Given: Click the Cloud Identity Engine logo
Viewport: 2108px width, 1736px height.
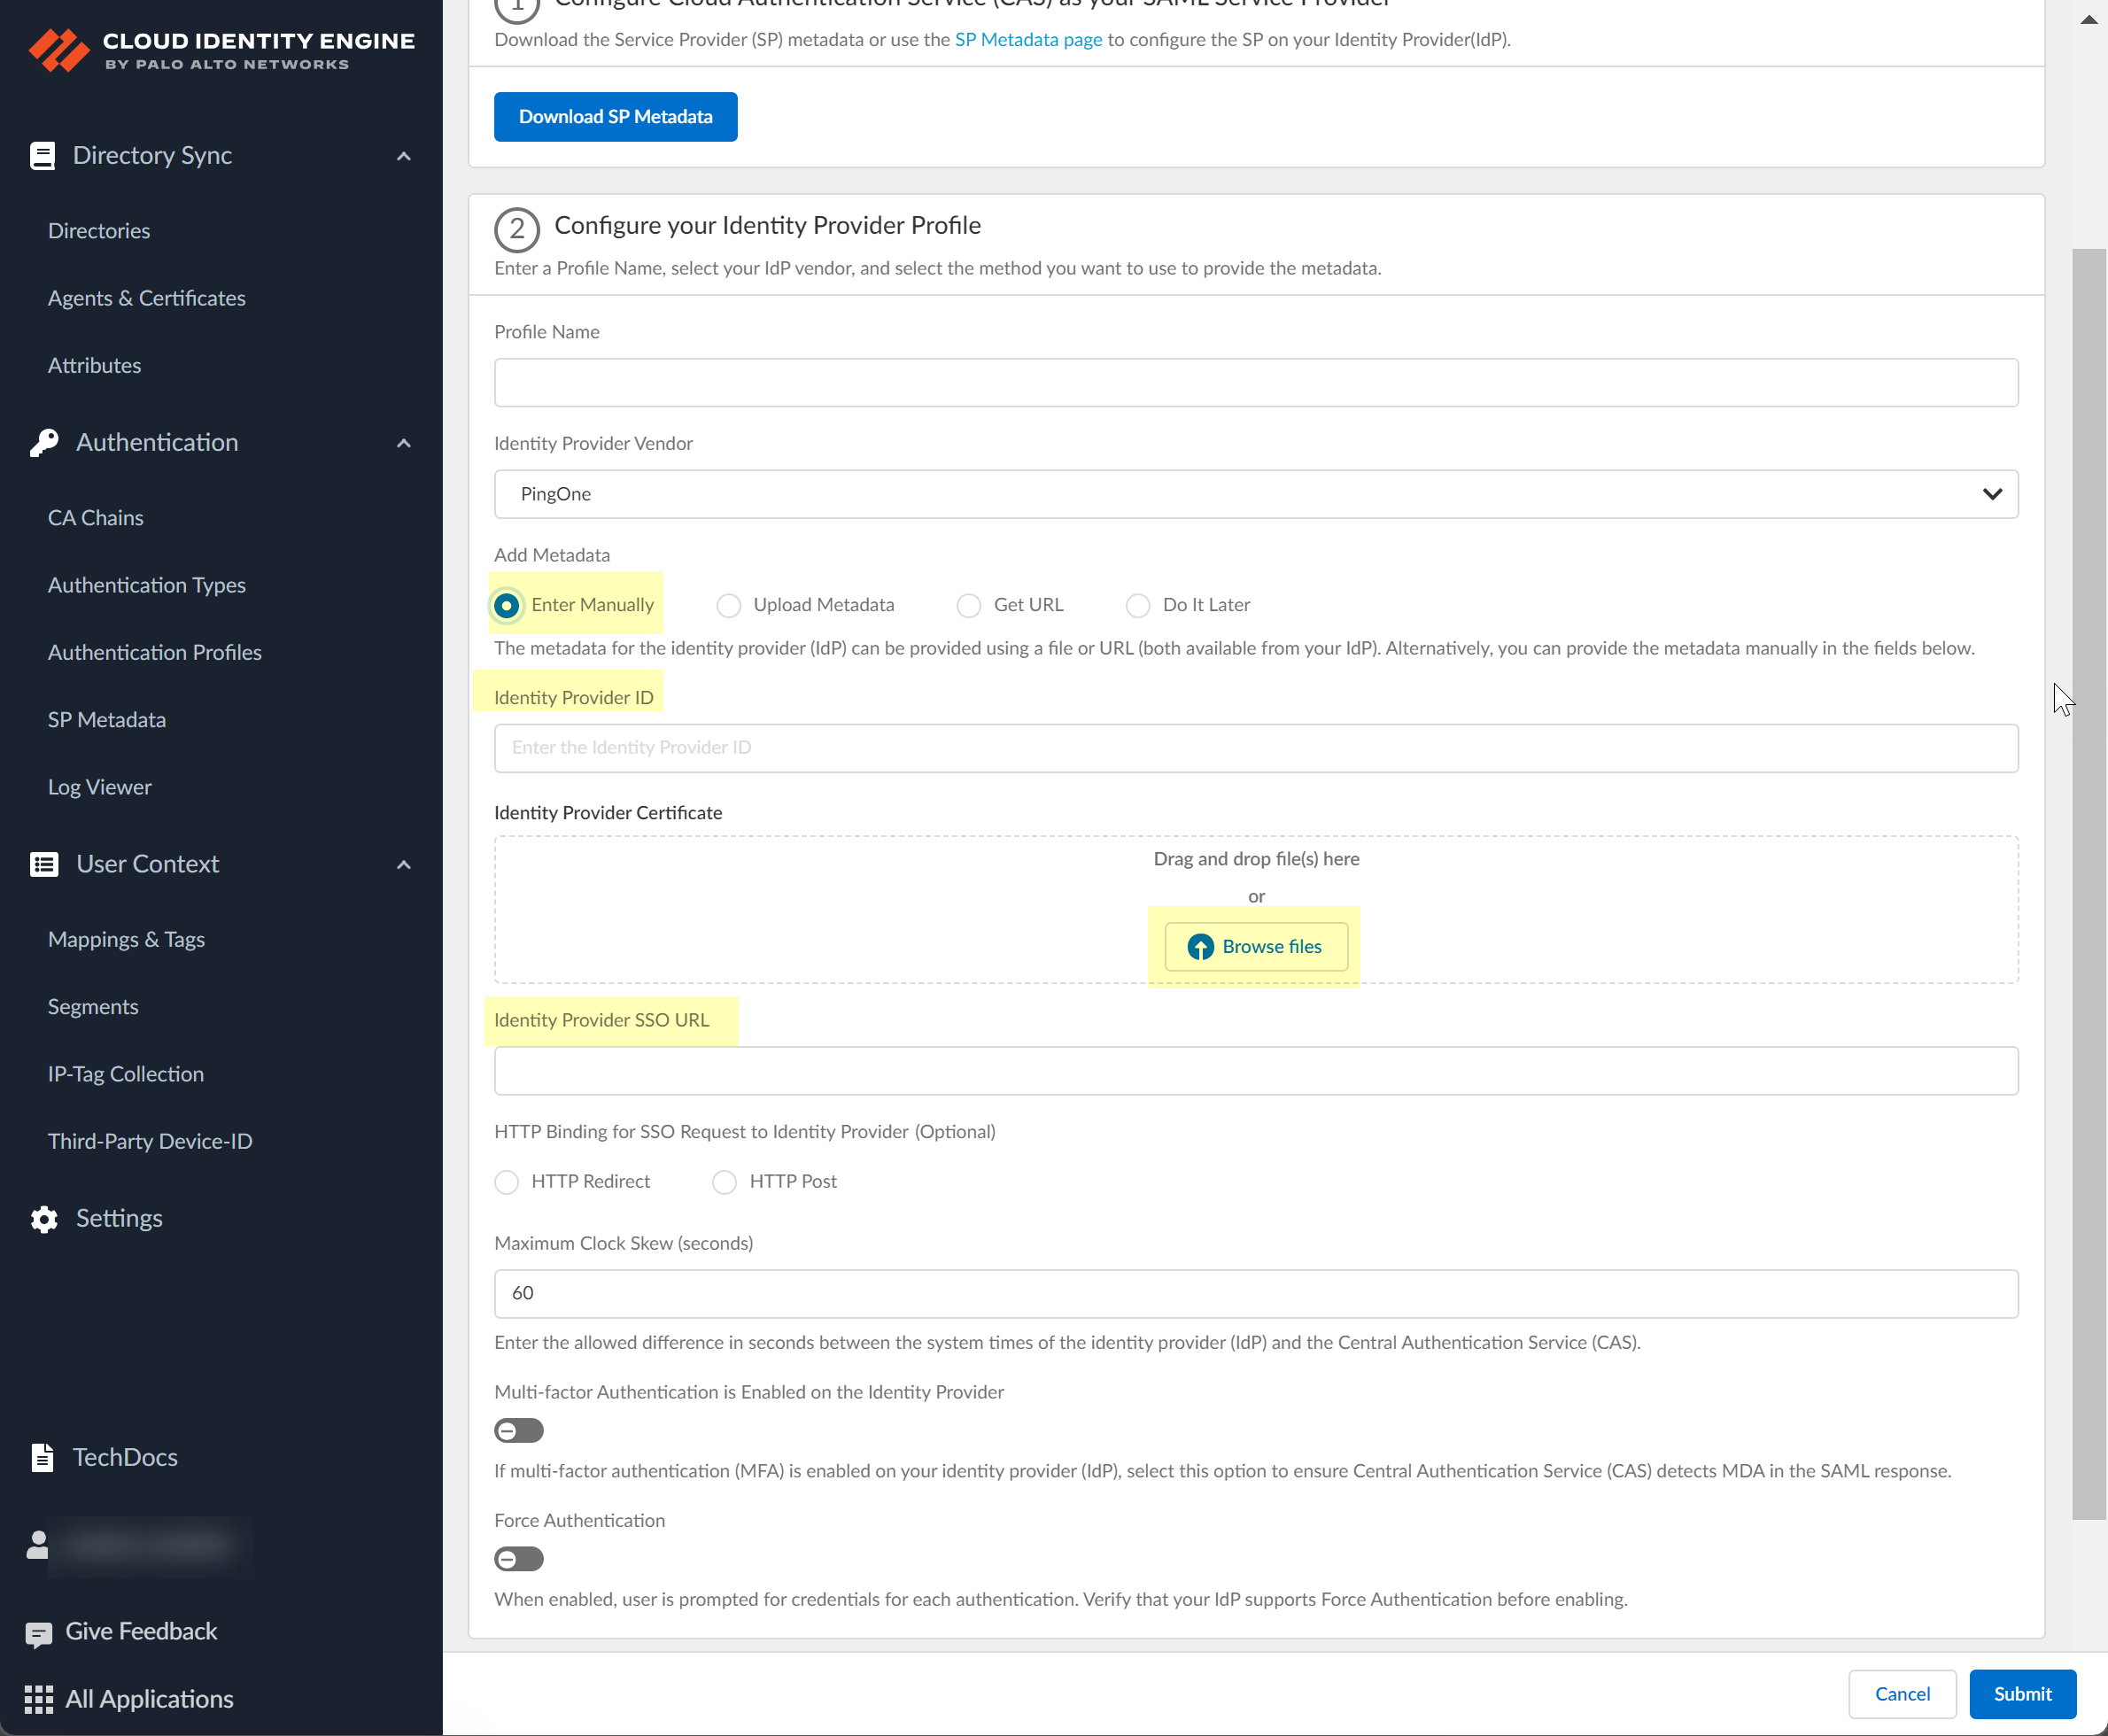Looking at the screenshot, I should pyautogui.click(x=59, y=50).
